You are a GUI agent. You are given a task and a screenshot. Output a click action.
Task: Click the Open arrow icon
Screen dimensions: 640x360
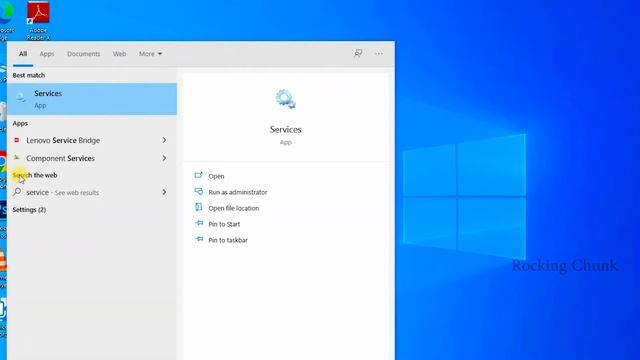point(198,175)
